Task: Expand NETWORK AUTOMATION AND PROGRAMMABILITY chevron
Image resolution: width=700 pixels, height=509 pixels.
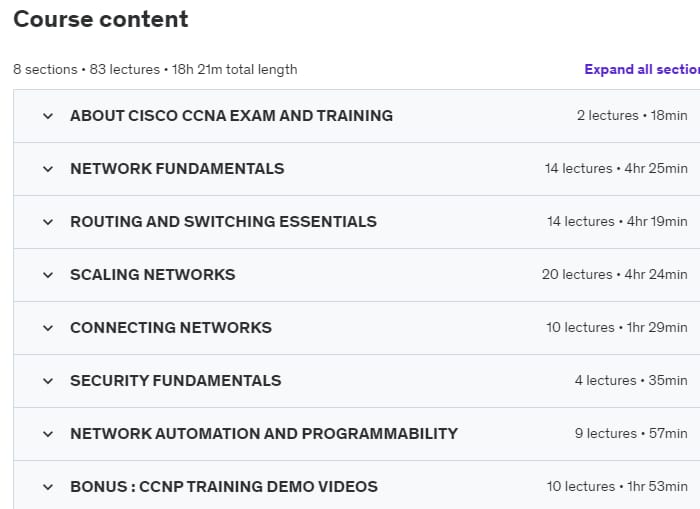Action: tap(48, 434)
